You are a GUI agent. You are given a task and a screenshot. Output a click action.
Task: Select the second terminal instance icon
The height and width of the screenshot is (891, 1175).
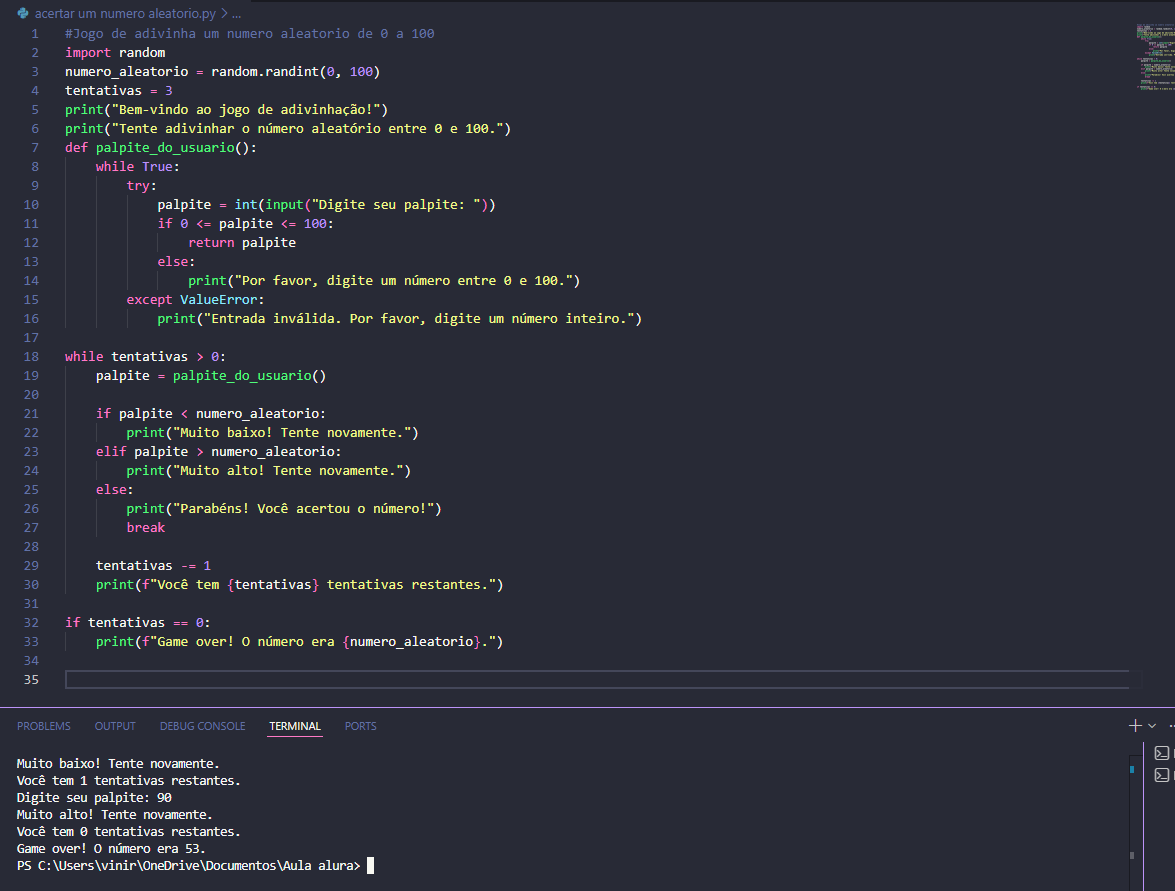1161,775
